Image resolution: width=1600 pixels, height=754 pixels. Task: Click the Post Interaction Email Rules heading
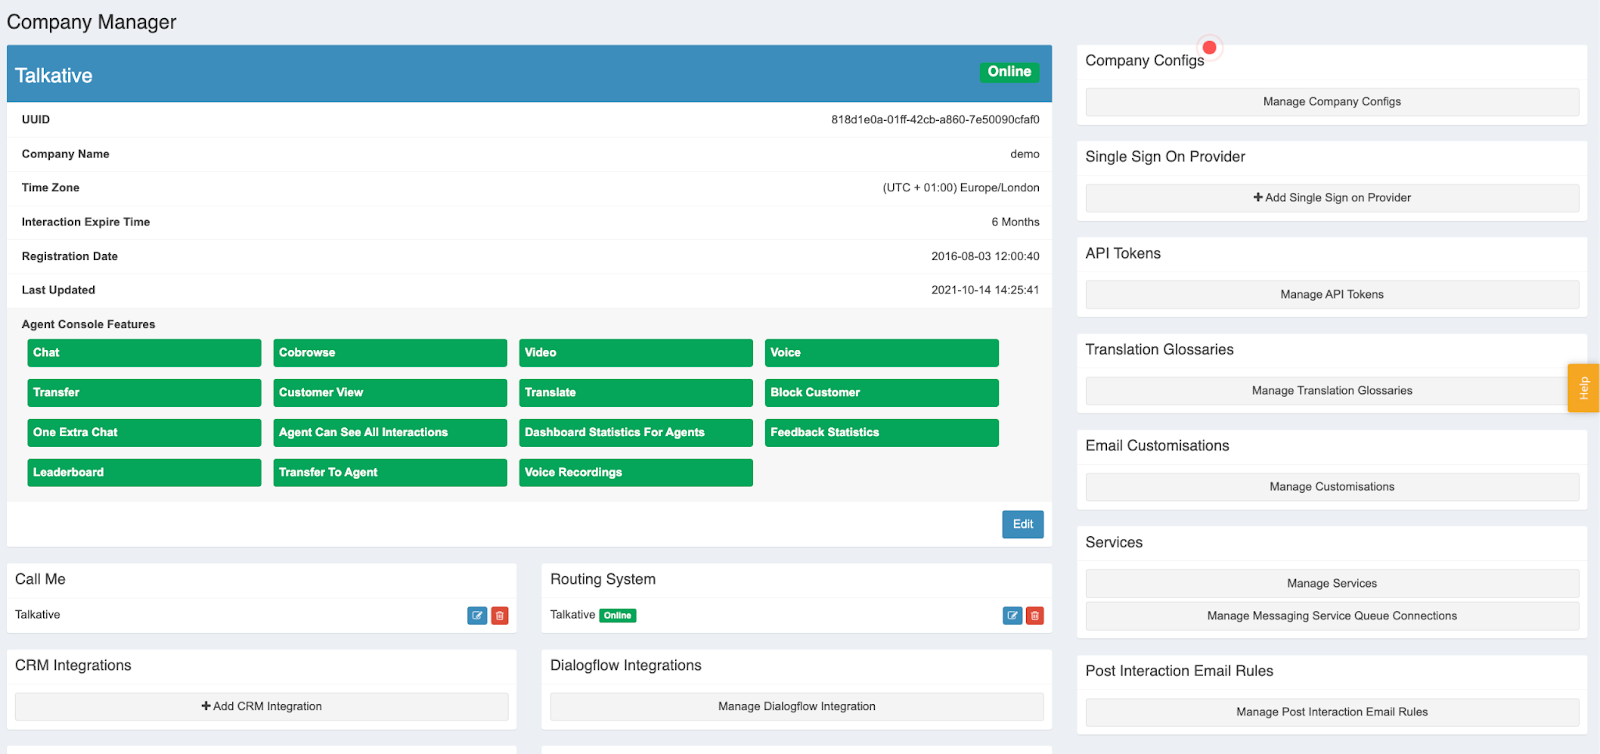click(x=1180, y=672)
